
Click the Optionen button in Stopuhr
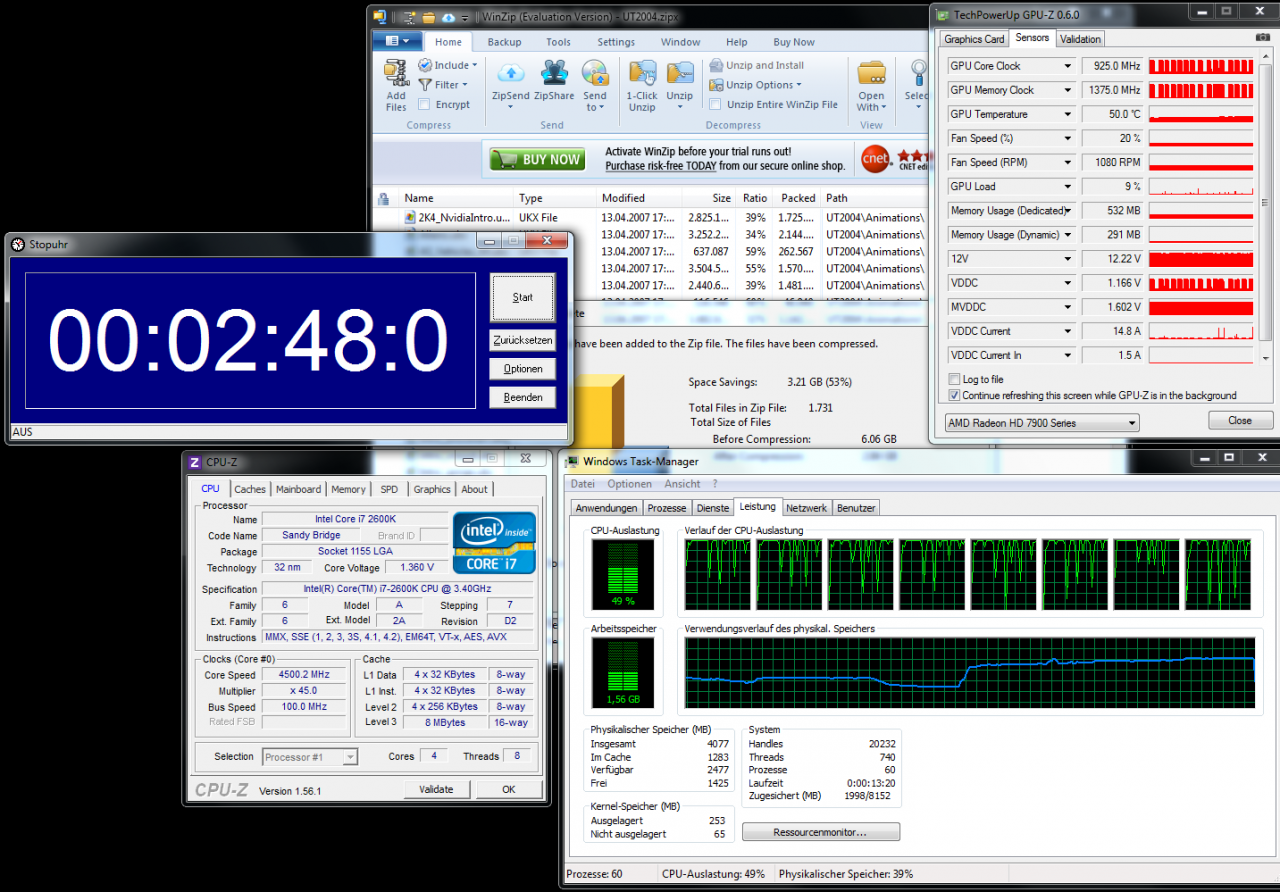pos(522,369)
